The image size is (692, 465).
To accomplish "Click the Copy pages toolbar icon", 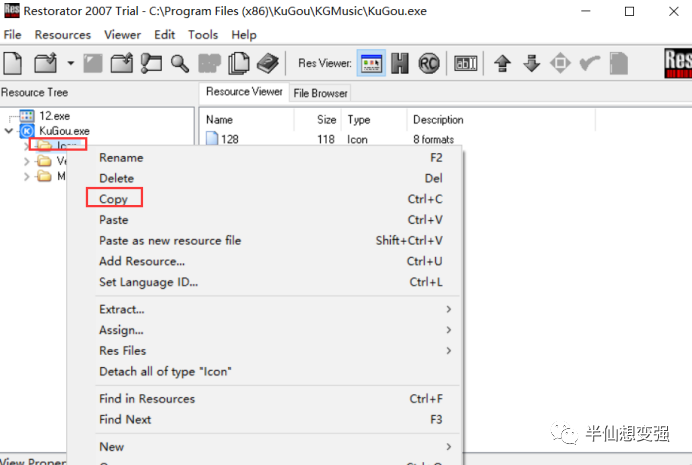I will coord(239,63).
